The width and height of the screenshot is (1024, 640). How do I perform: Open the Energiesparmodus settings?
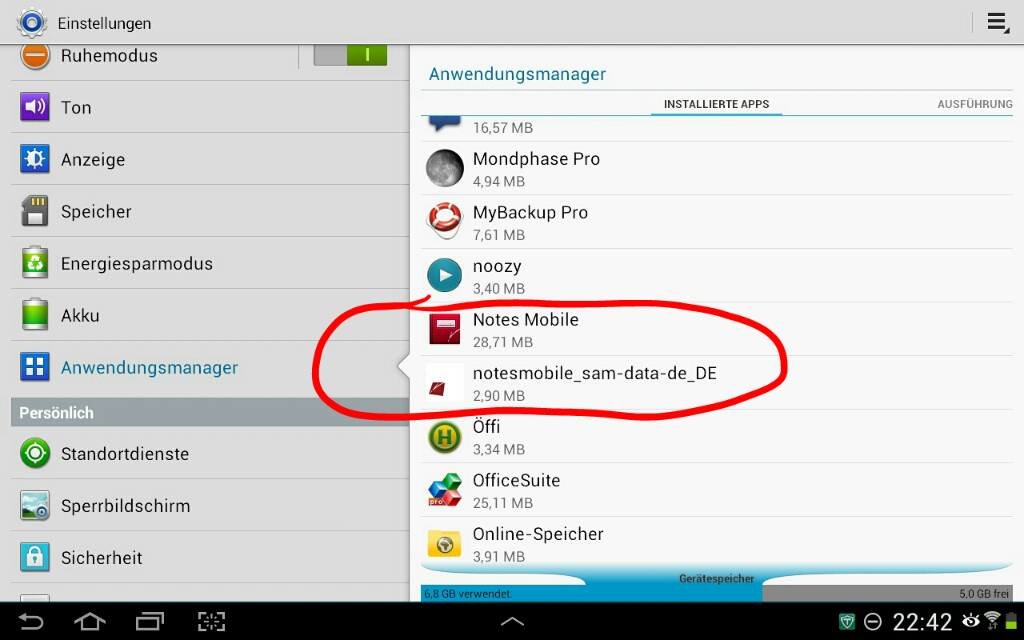coord(210,263)
